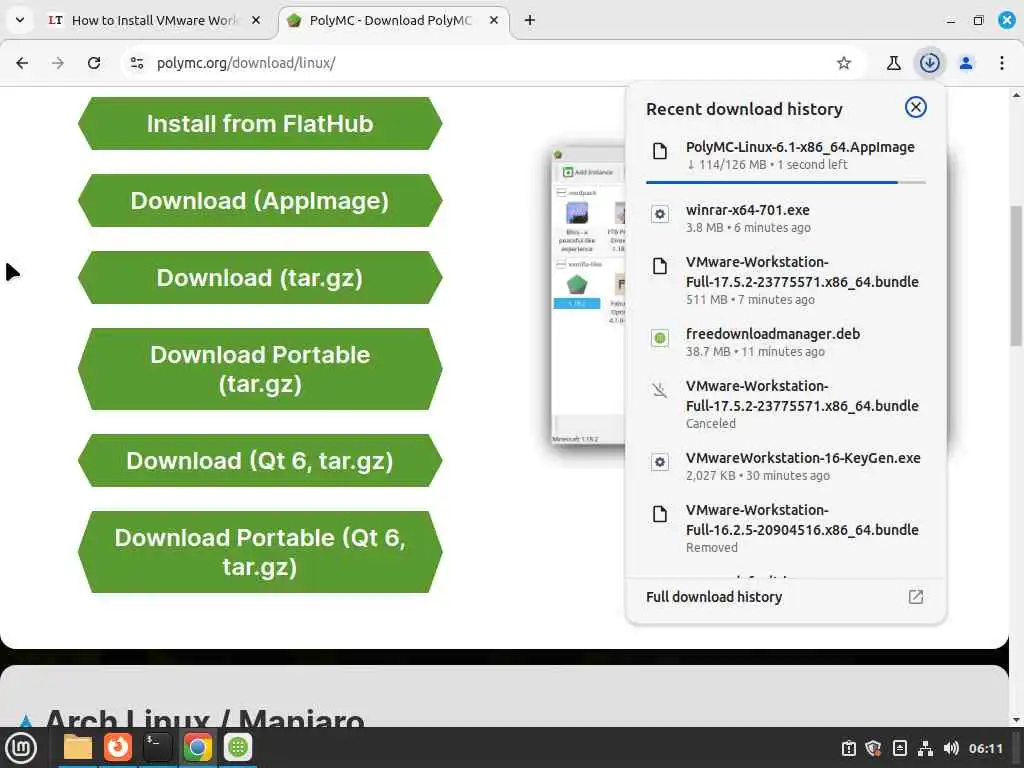This screenshot has width=1024, height=768.
Task: Open Chrome three-dot menu
Action: coord(1002,63)
